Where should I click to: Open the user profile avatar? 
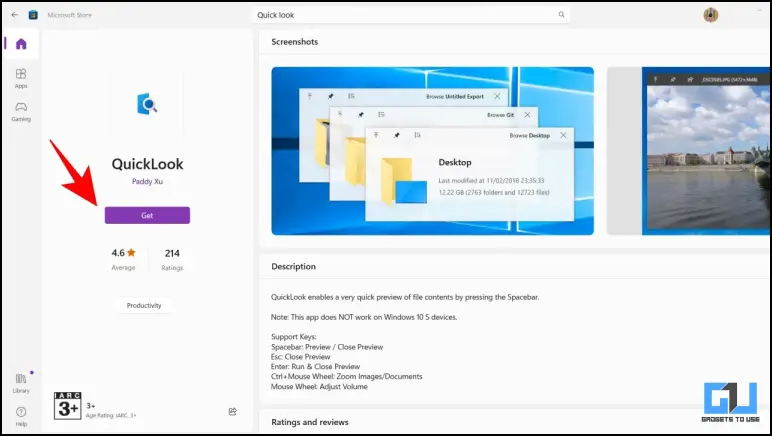(710, 15)
